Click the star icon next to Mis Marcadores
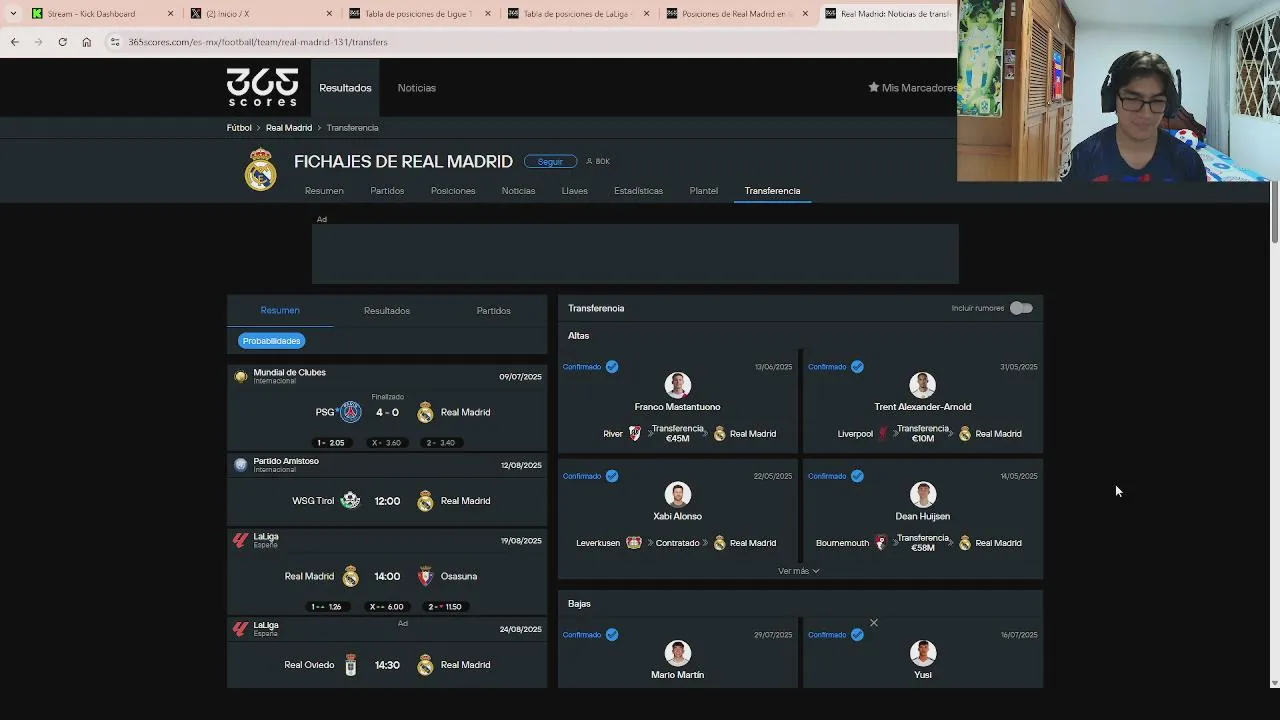Viewport: 1280px width, 720px height. coord(873,88)
